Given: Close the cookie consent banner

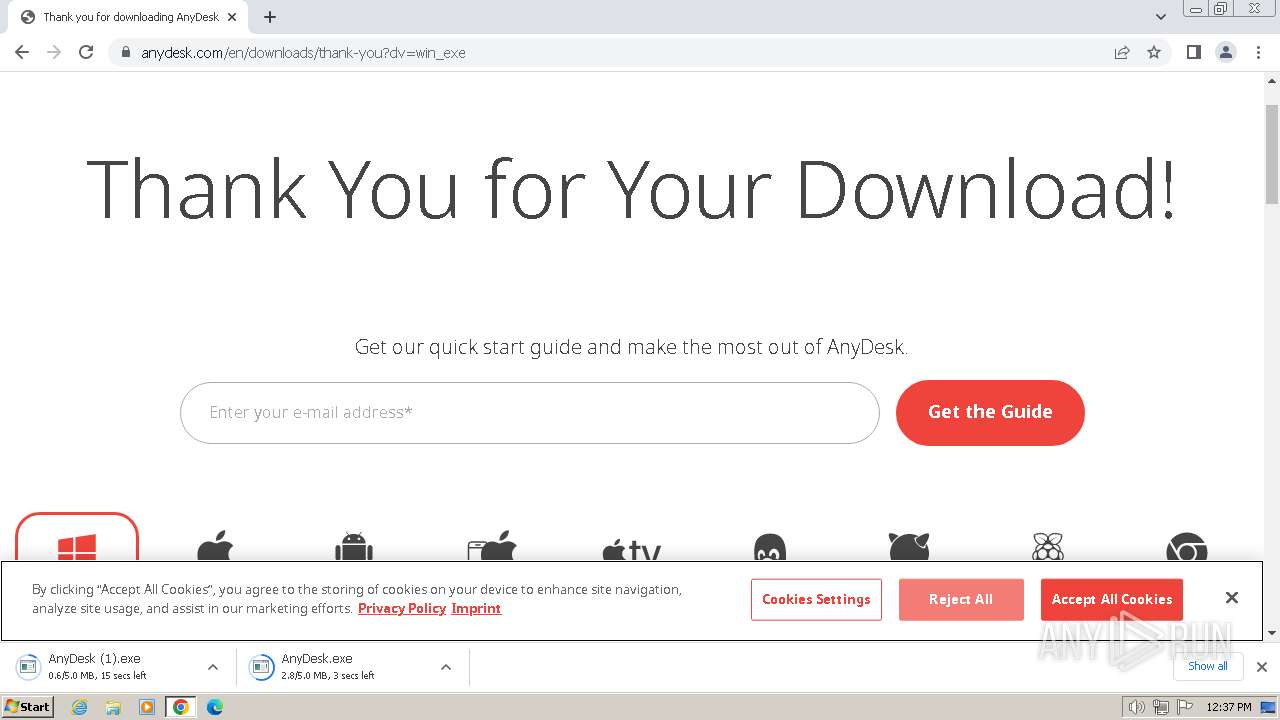Looking at the screenshot, I should 1232,597.
